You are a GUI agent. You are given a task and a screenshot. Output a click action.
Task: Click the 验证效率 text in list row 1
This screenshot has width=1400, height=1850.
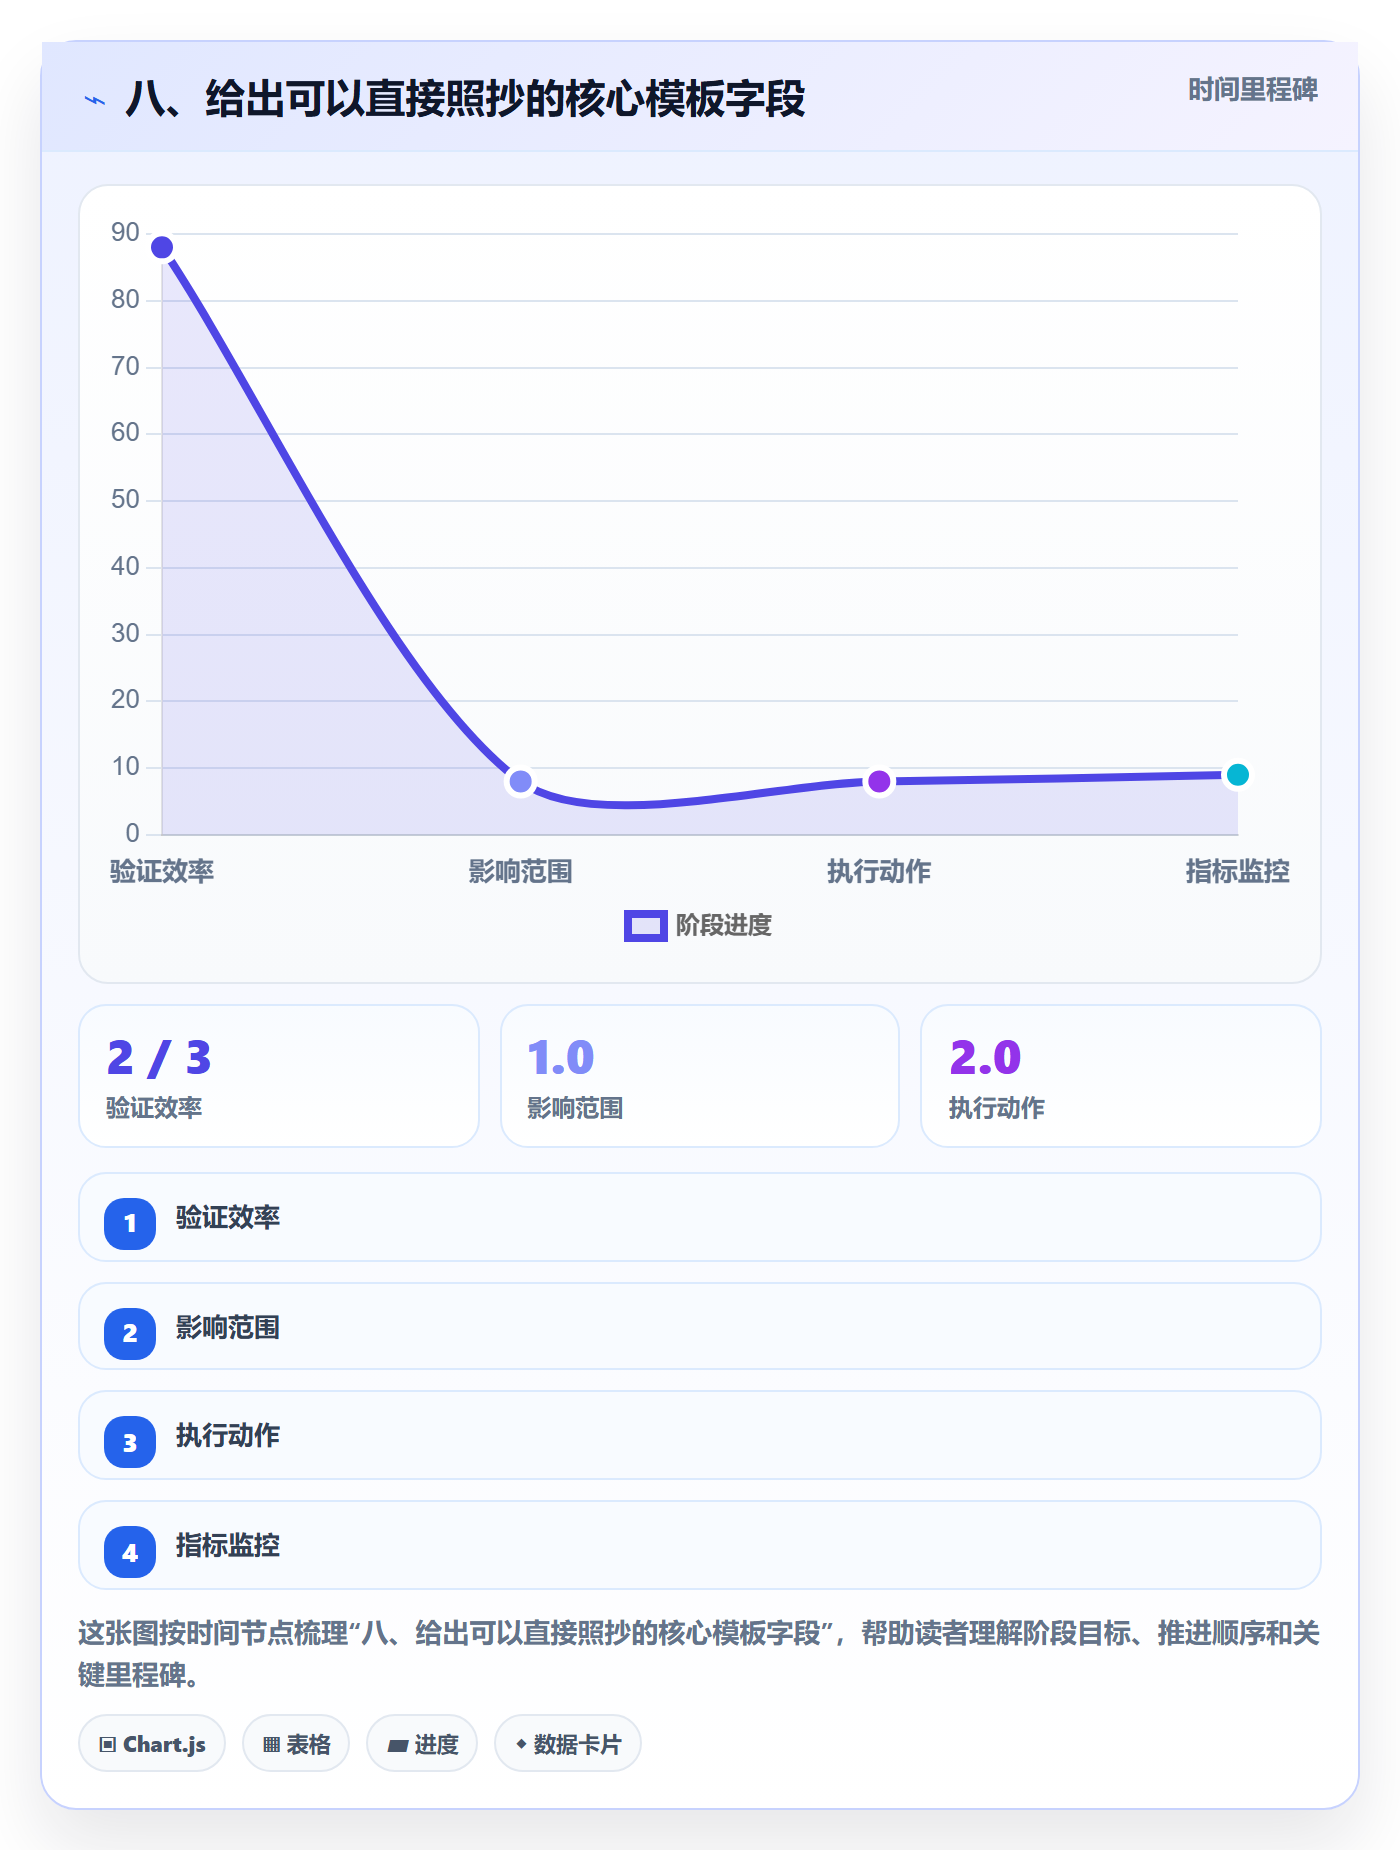228,1218
